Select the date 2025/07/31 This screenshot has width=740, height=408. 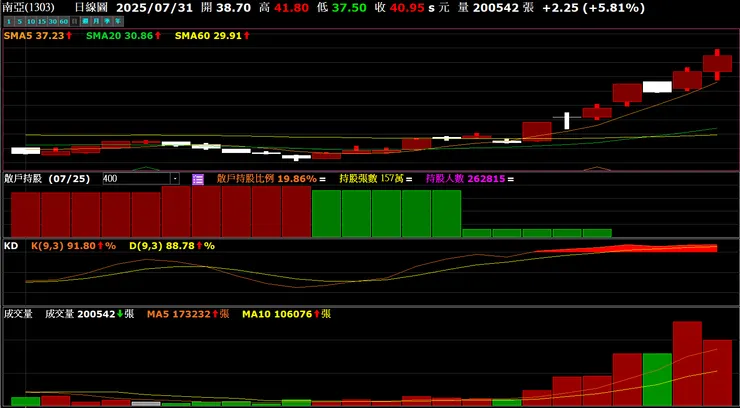point(154,8)
